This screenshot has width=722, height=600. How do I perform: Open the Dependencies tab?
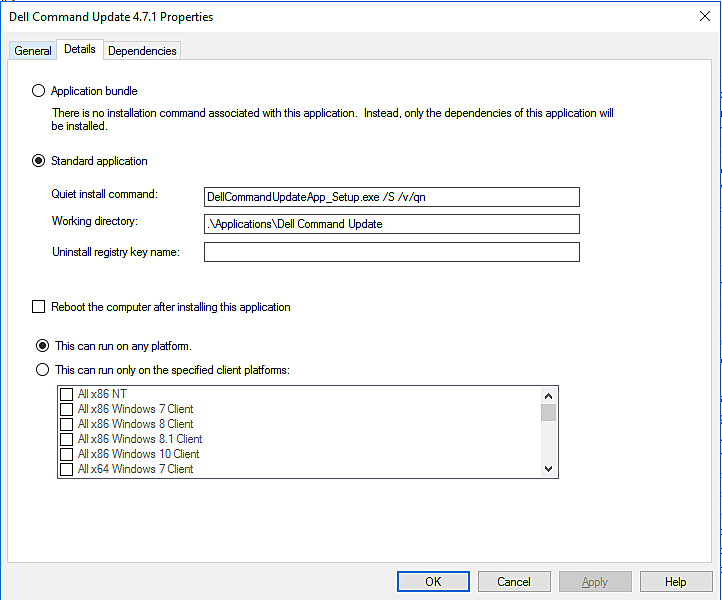[142, 51]
